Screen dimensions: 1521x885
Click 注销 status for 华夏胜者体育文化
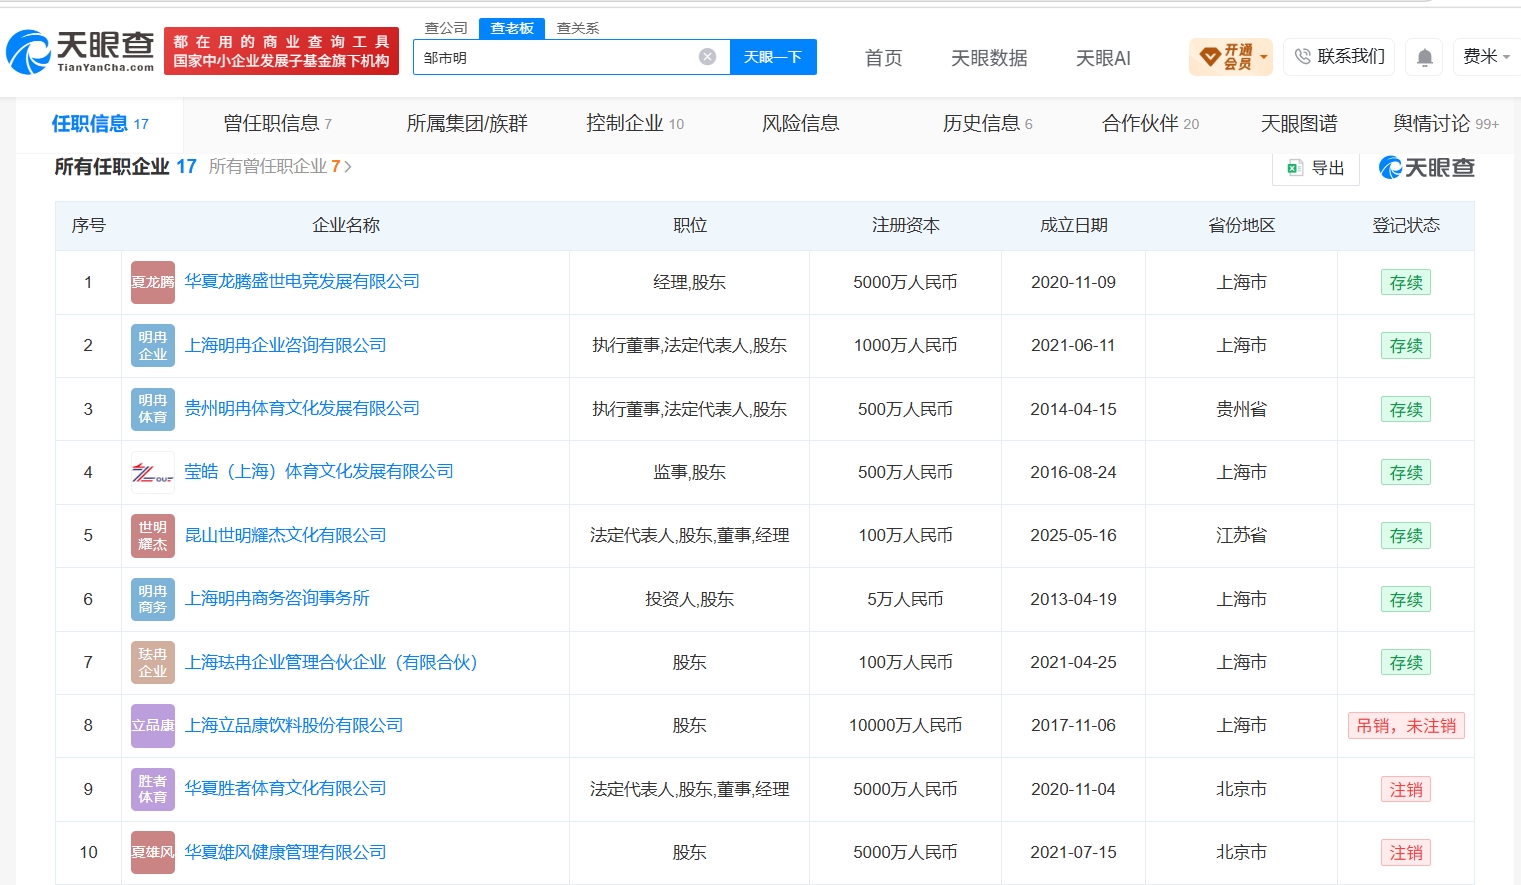1406,789
